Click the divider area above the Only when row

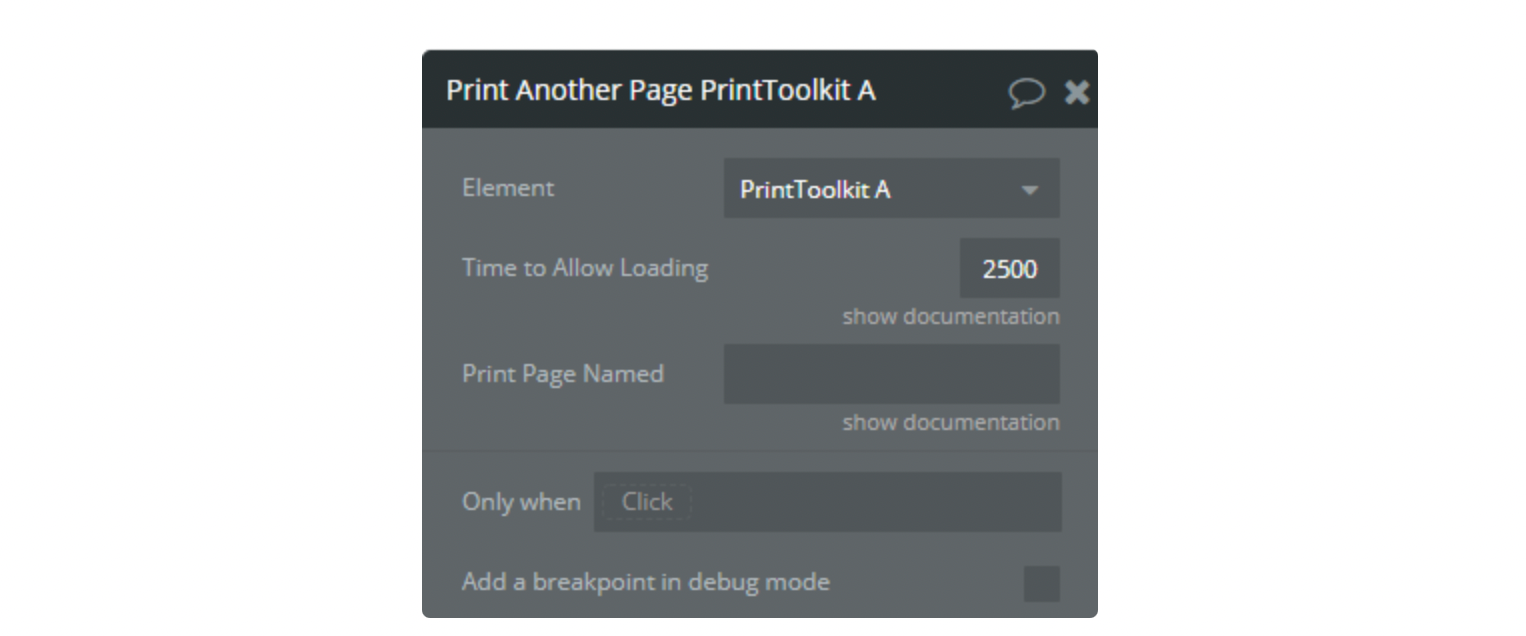[760, 451]
